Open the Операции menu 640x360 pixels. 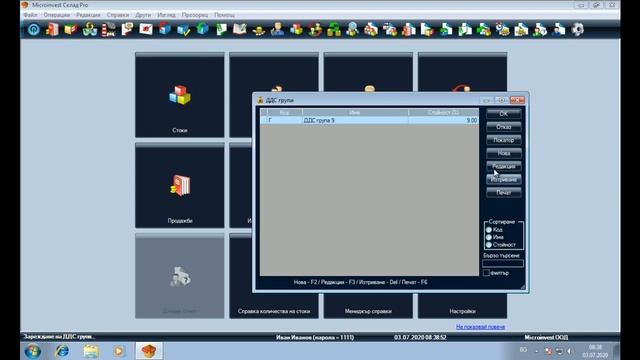pyautogui.click(x=57, y=15)
